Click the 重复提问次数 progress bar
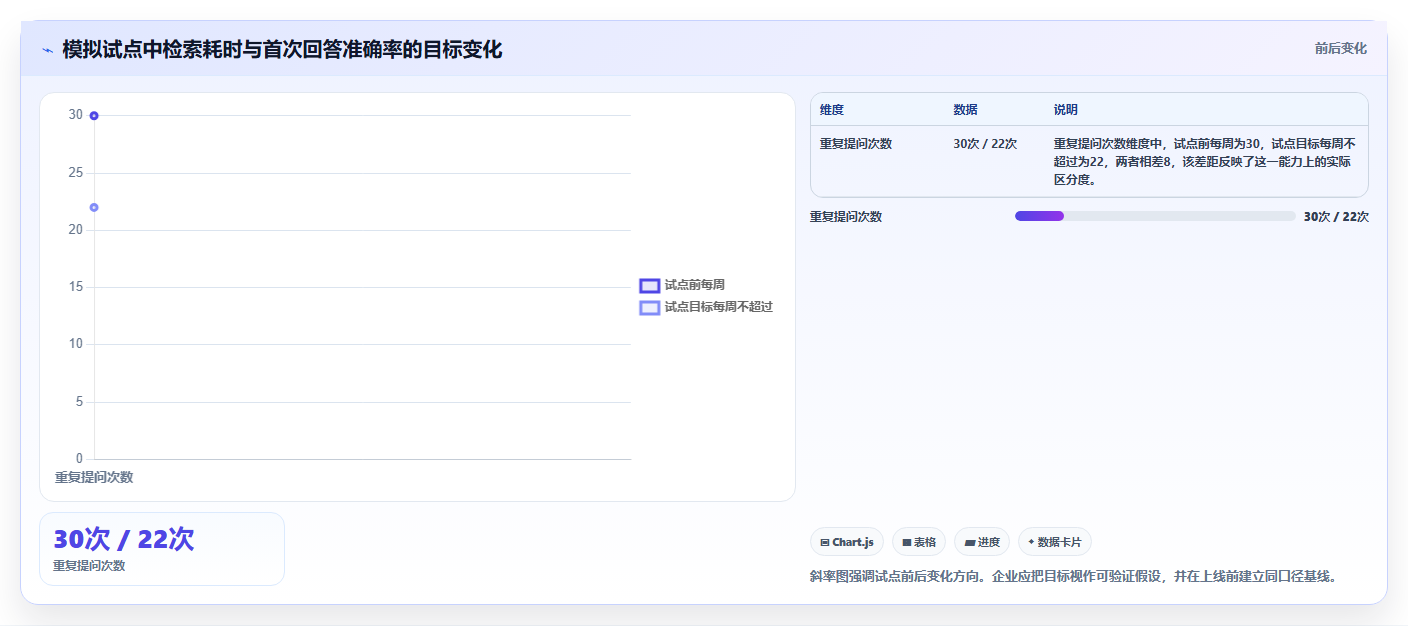Viewport: 1408px width, 626px height. tap(1155, 216)
